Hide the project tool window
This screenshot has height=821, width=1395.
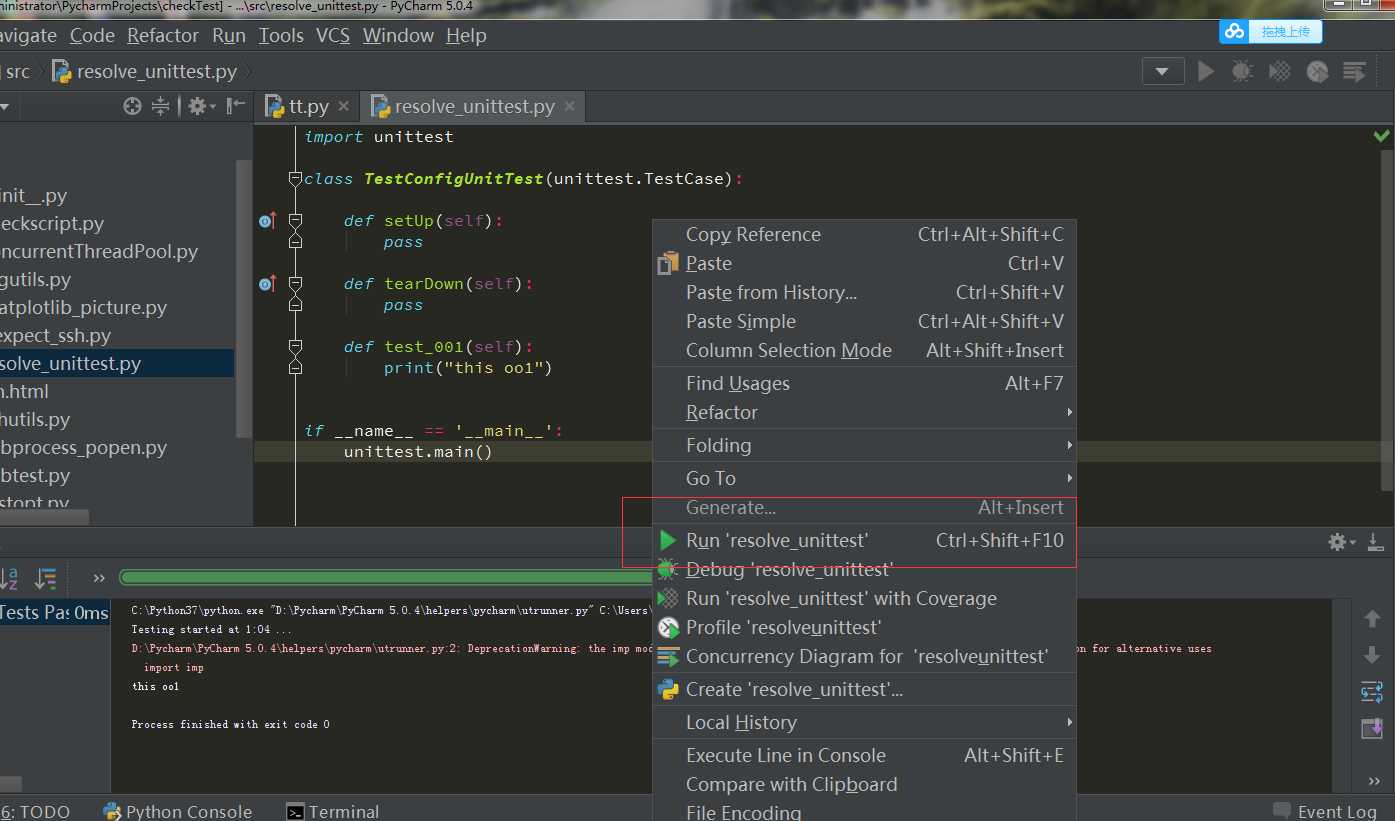click(236, 106)
